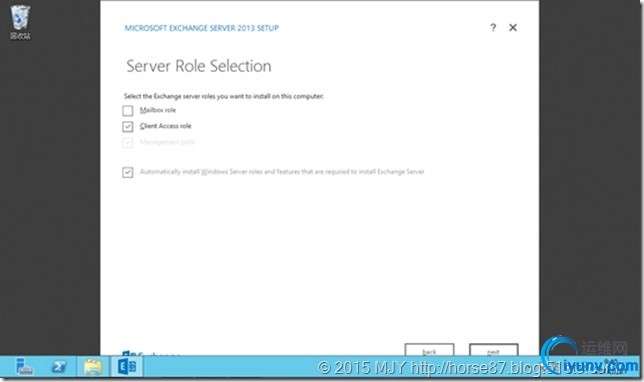Open the Recycle Bin desktop icon
Image resolution: width=644 pixels, height=382 pixels.
click(x=20, y=22)
